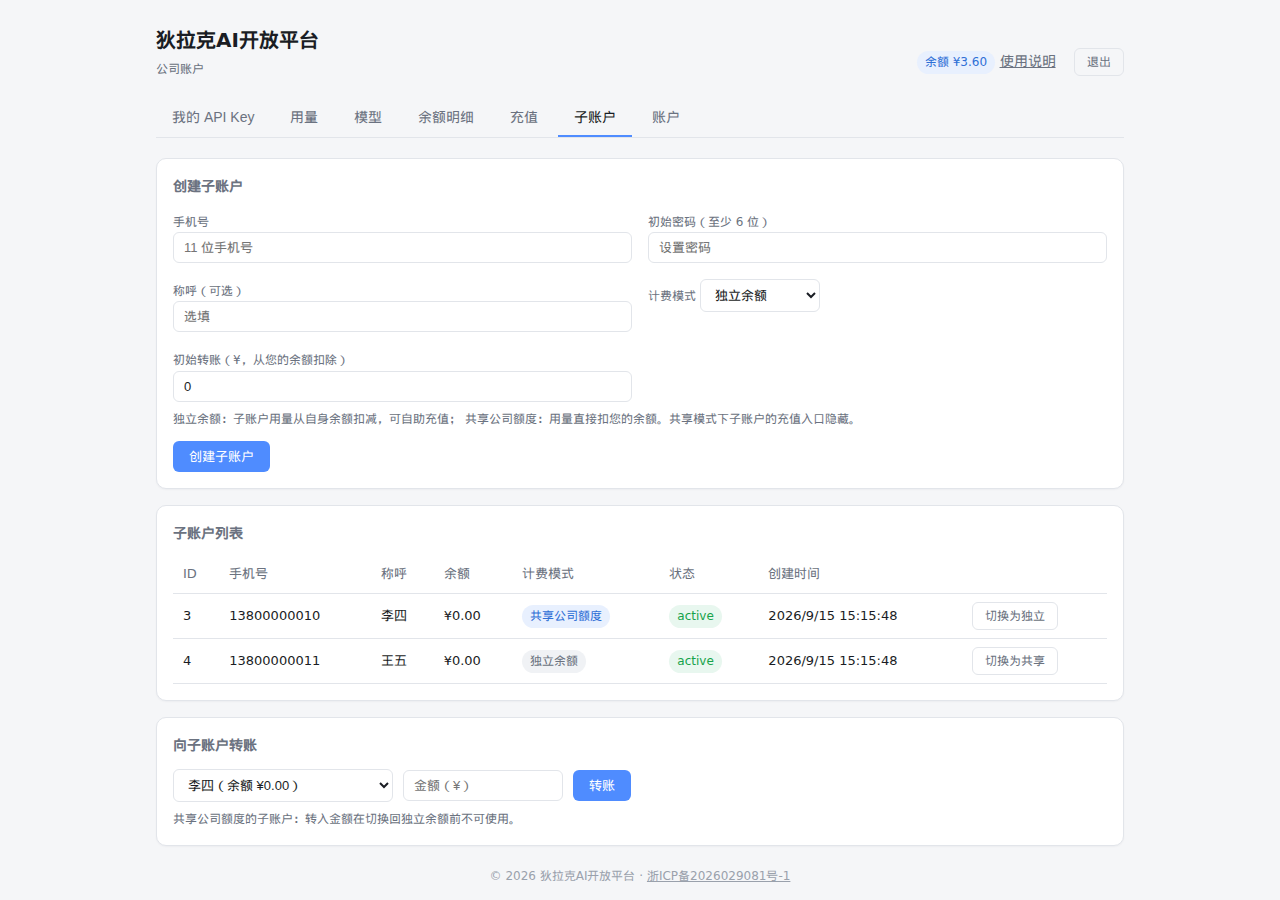This screenshot has height=900, width=1280.
Task: Click the name 李四 in the table
Action: click(x=394, y=616)
